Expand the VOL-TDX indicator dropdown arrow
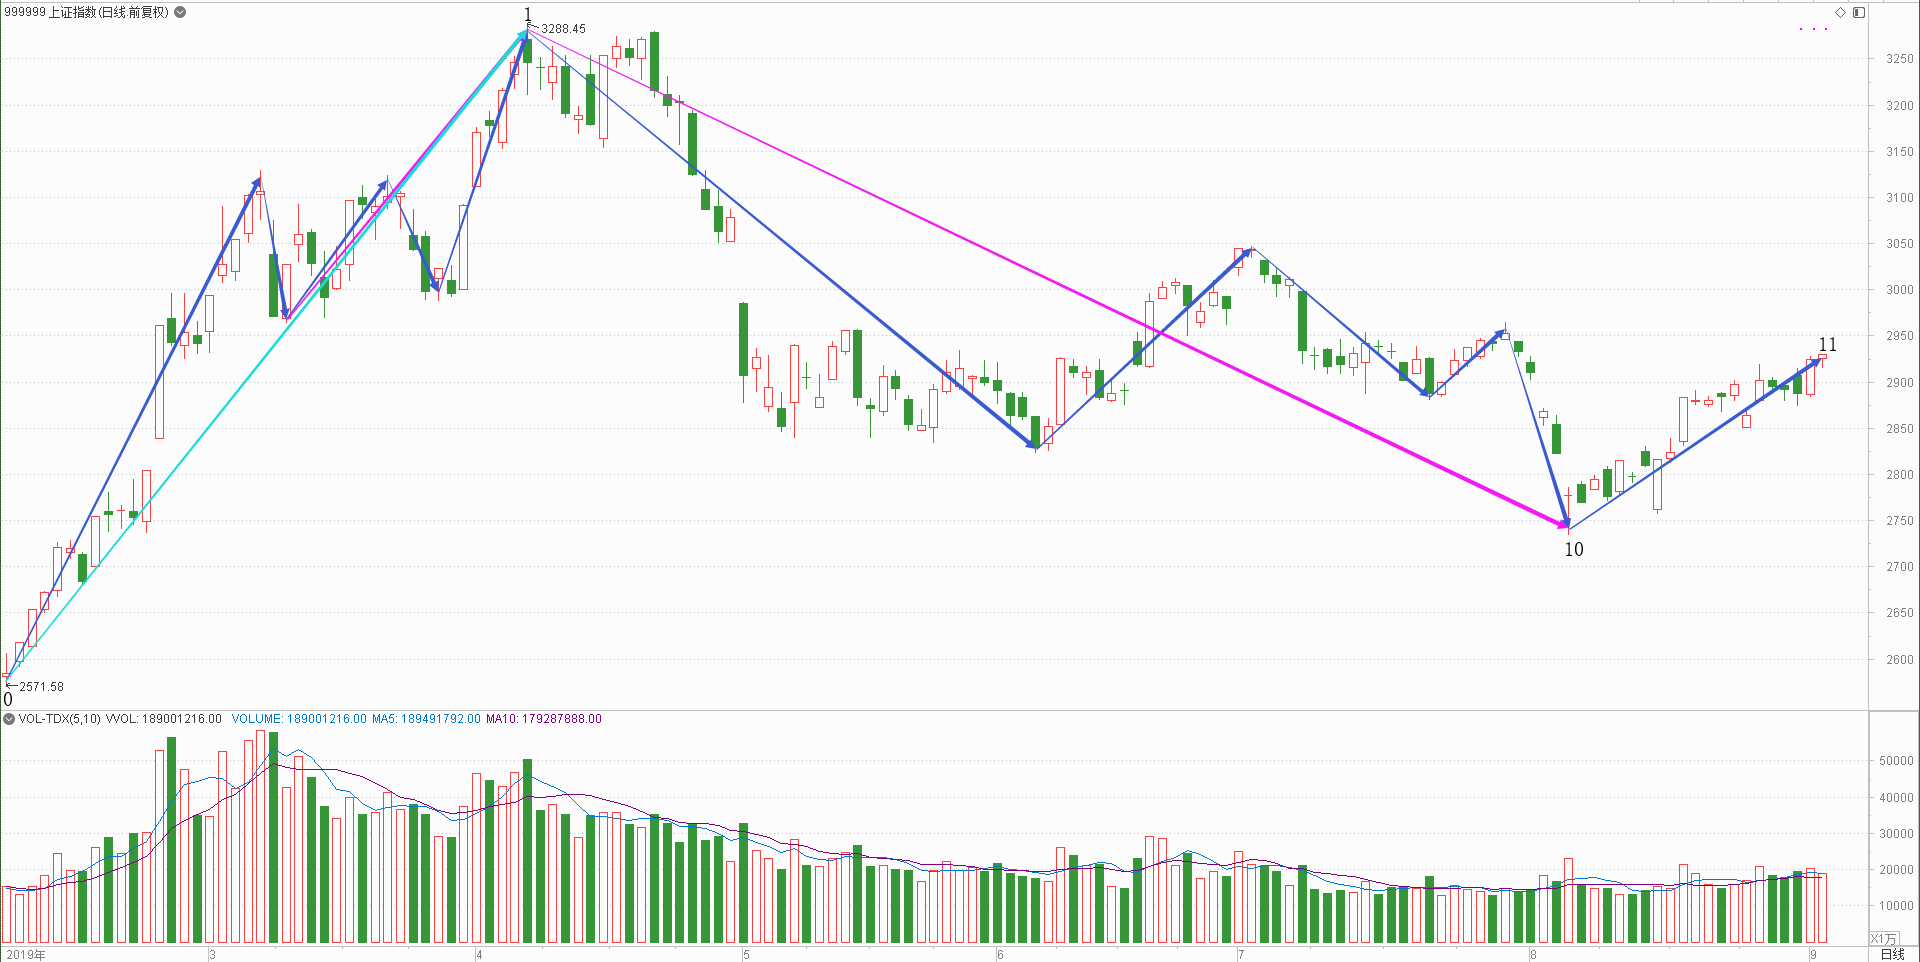Image resolution: width=1920 pixels, height=962 pixels. point(9,719)
